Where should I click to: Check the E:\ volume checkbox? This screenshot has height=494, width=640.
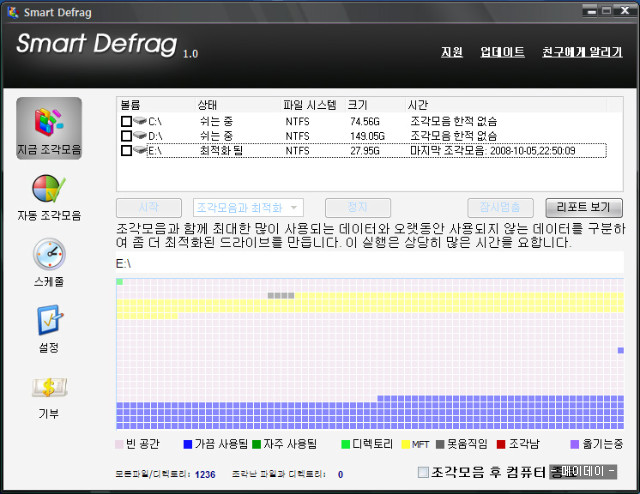(127, 150)
